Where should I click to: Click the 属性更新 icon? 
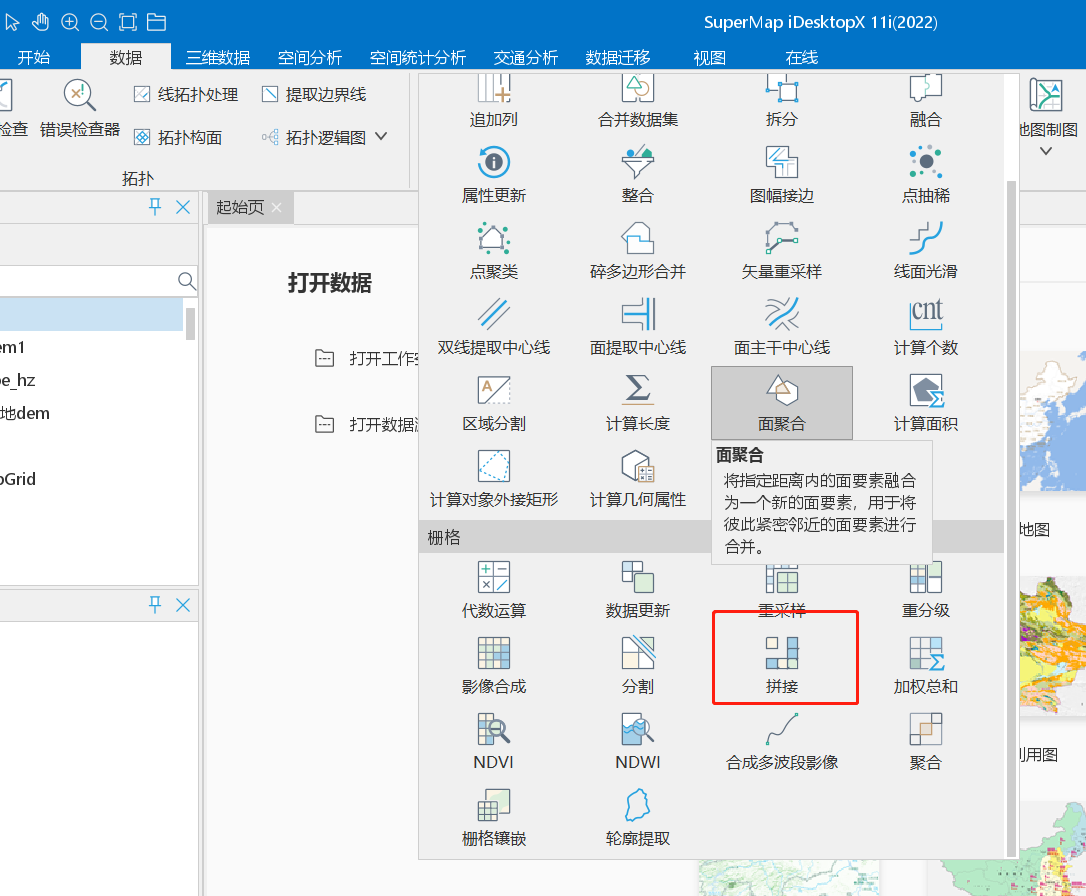point(493,174)
